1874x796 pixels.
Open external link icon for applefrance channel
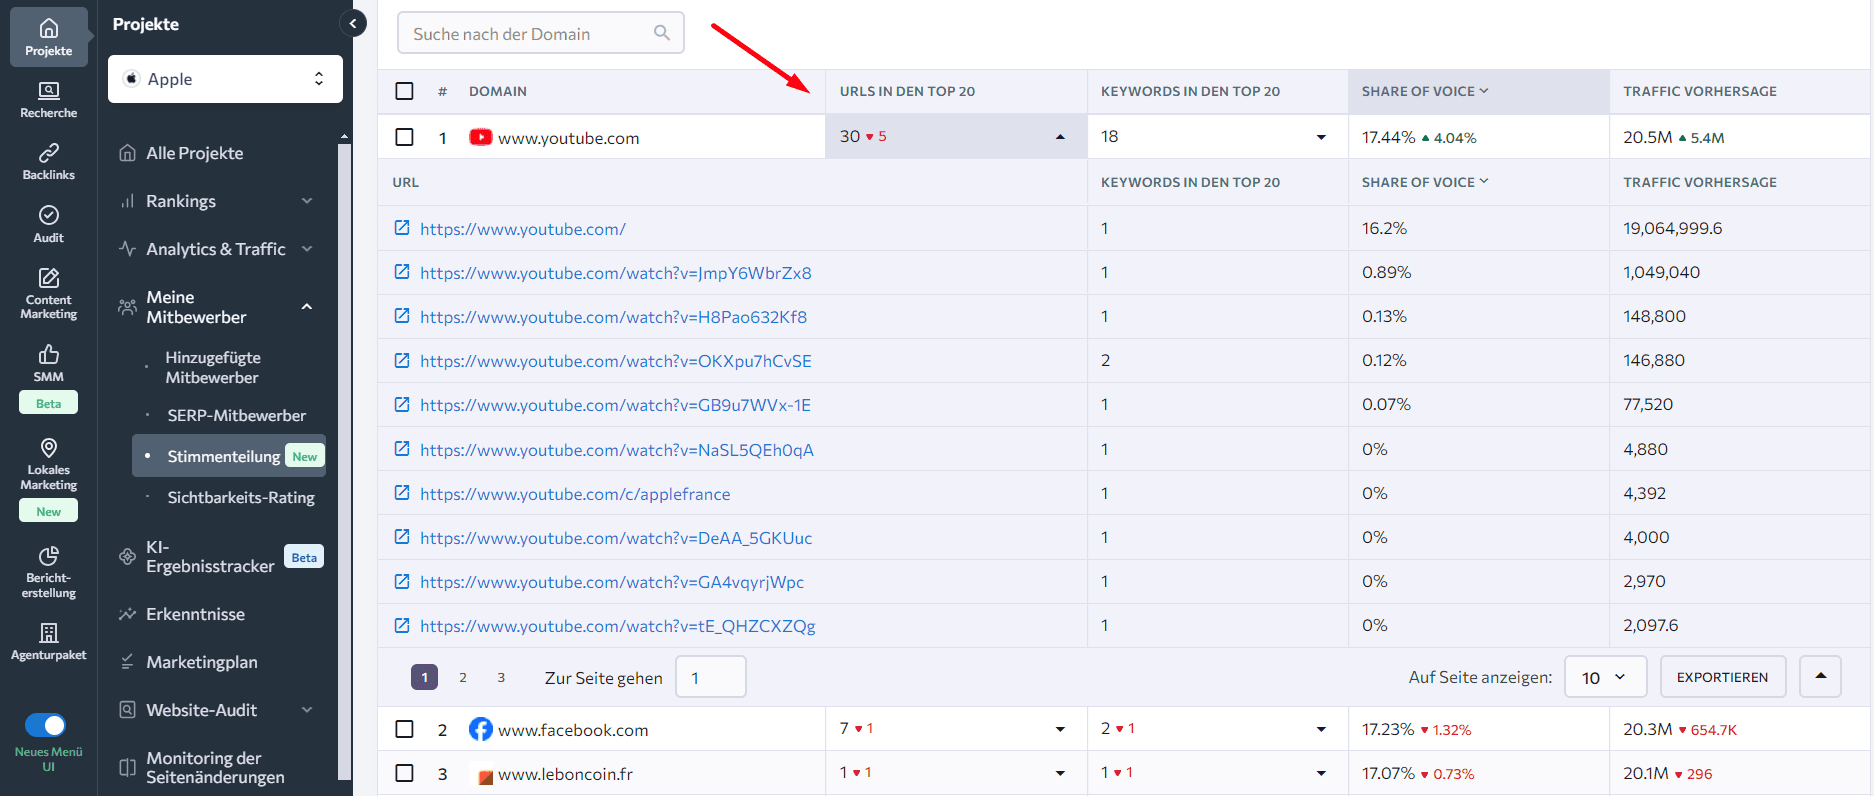click(x=402, y=493)
